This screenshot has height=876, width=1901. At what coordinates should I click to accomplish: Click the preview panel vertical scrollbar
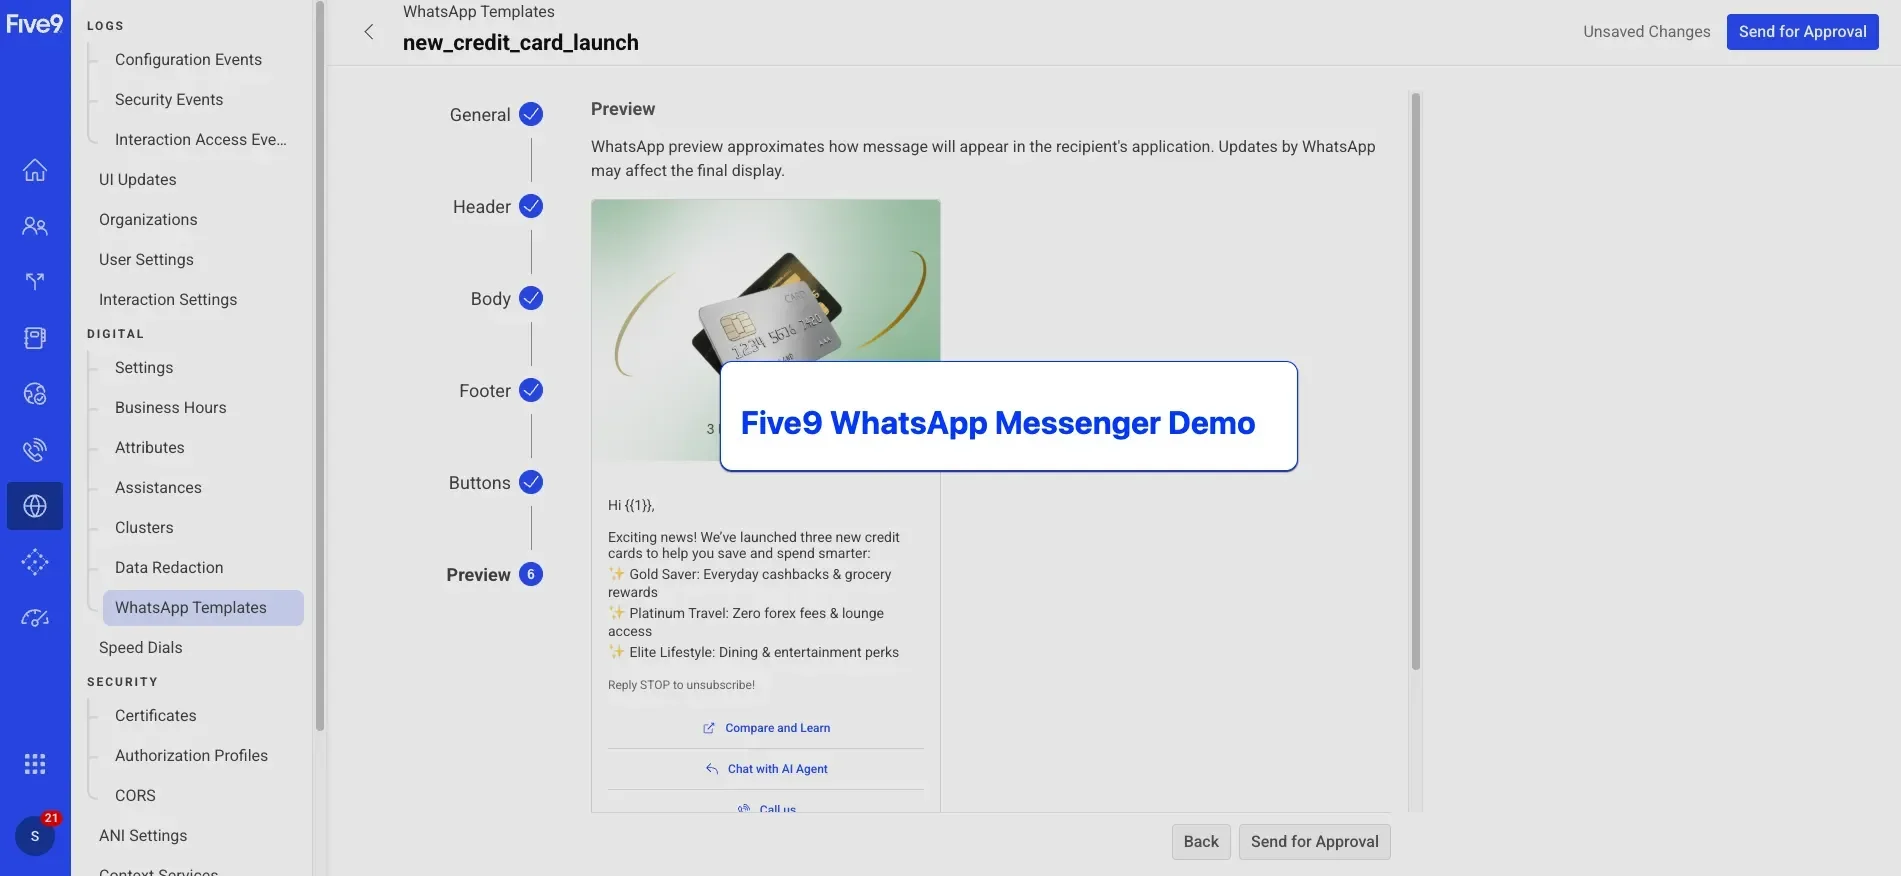click(1415, 380)
